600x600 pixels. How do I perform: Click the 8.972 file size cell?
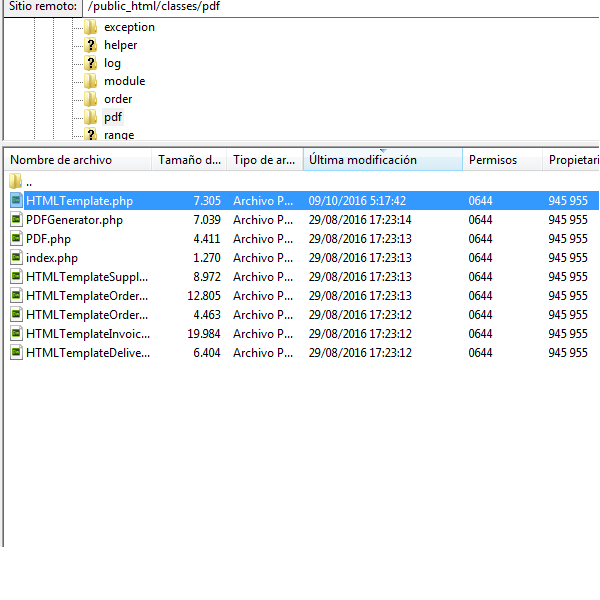207,277
